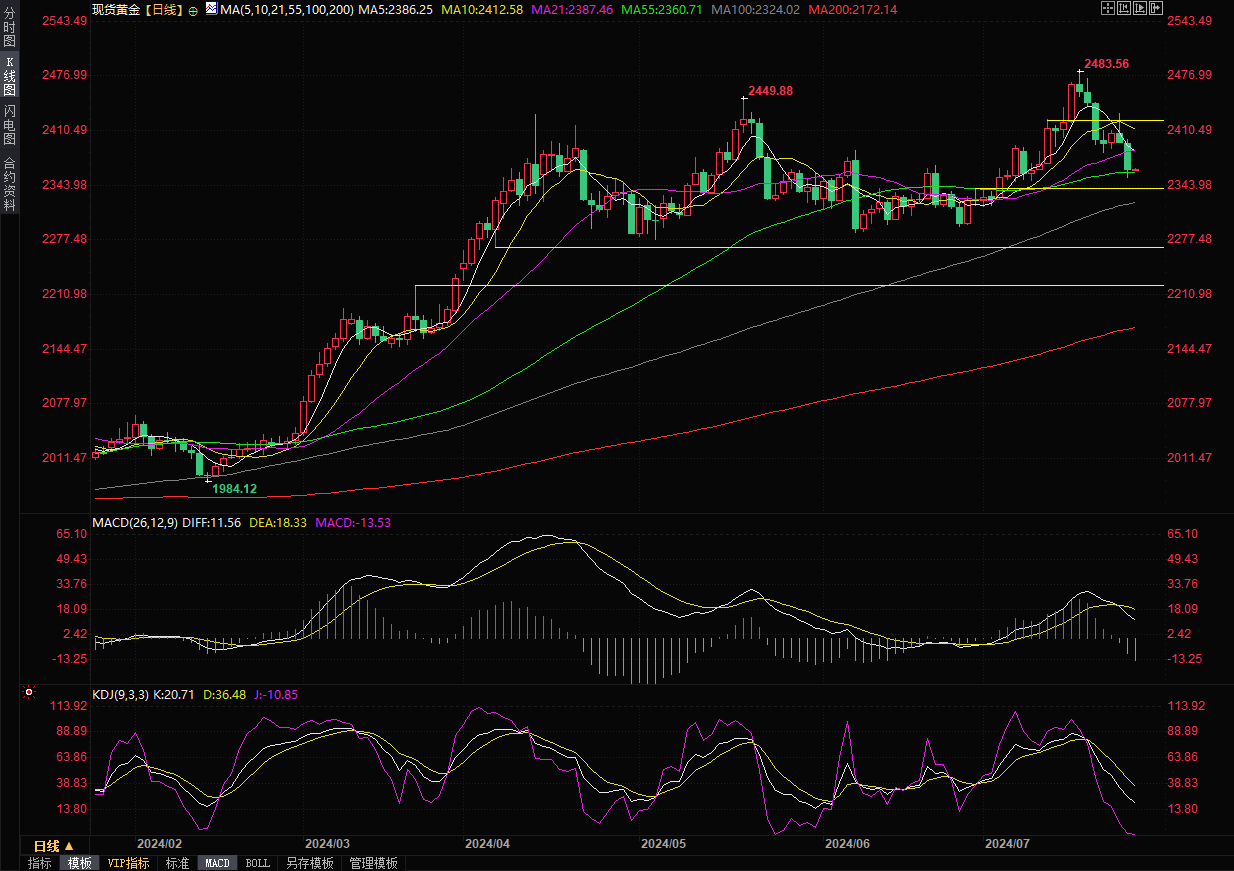This screenshot has width=1234, height=871.
Task: Switch to 标准 template
Action: point(177,863)
